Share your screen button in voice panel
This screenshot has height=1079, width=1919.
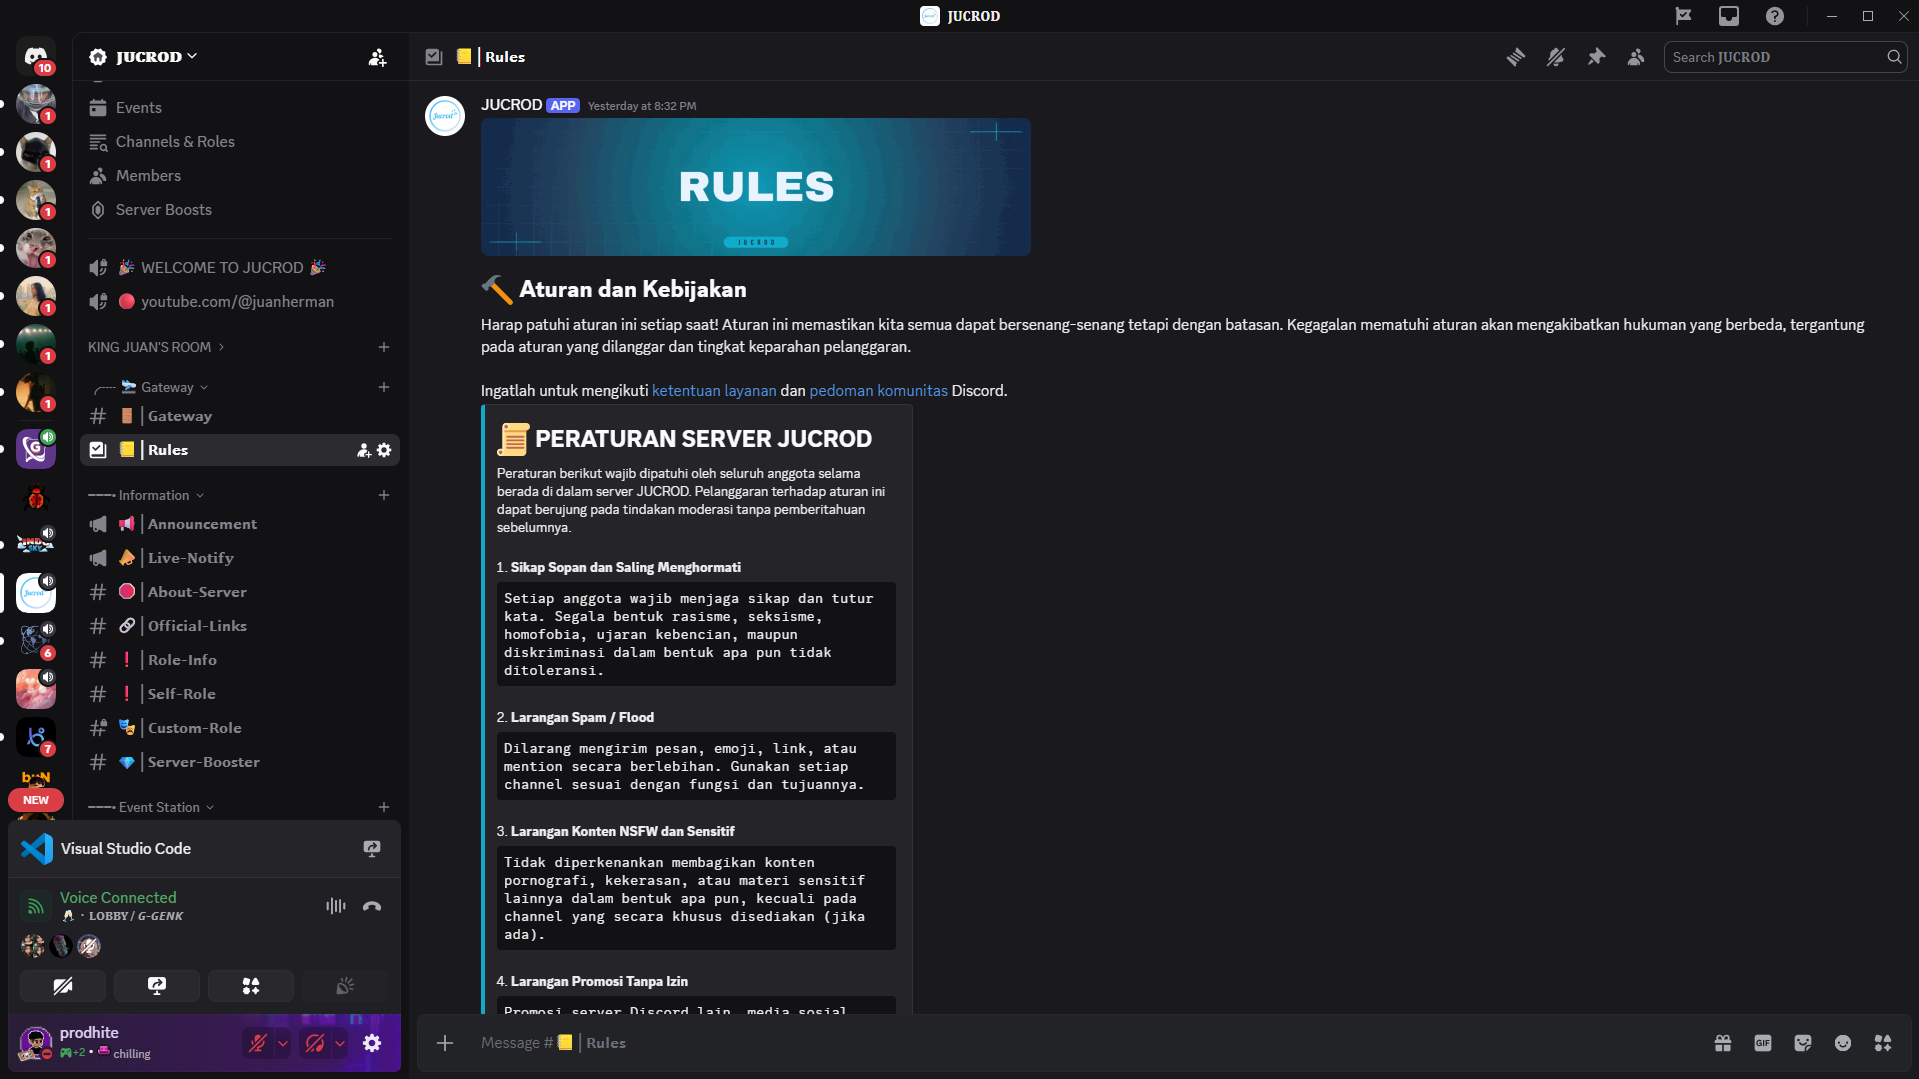[x=157, y=986]
